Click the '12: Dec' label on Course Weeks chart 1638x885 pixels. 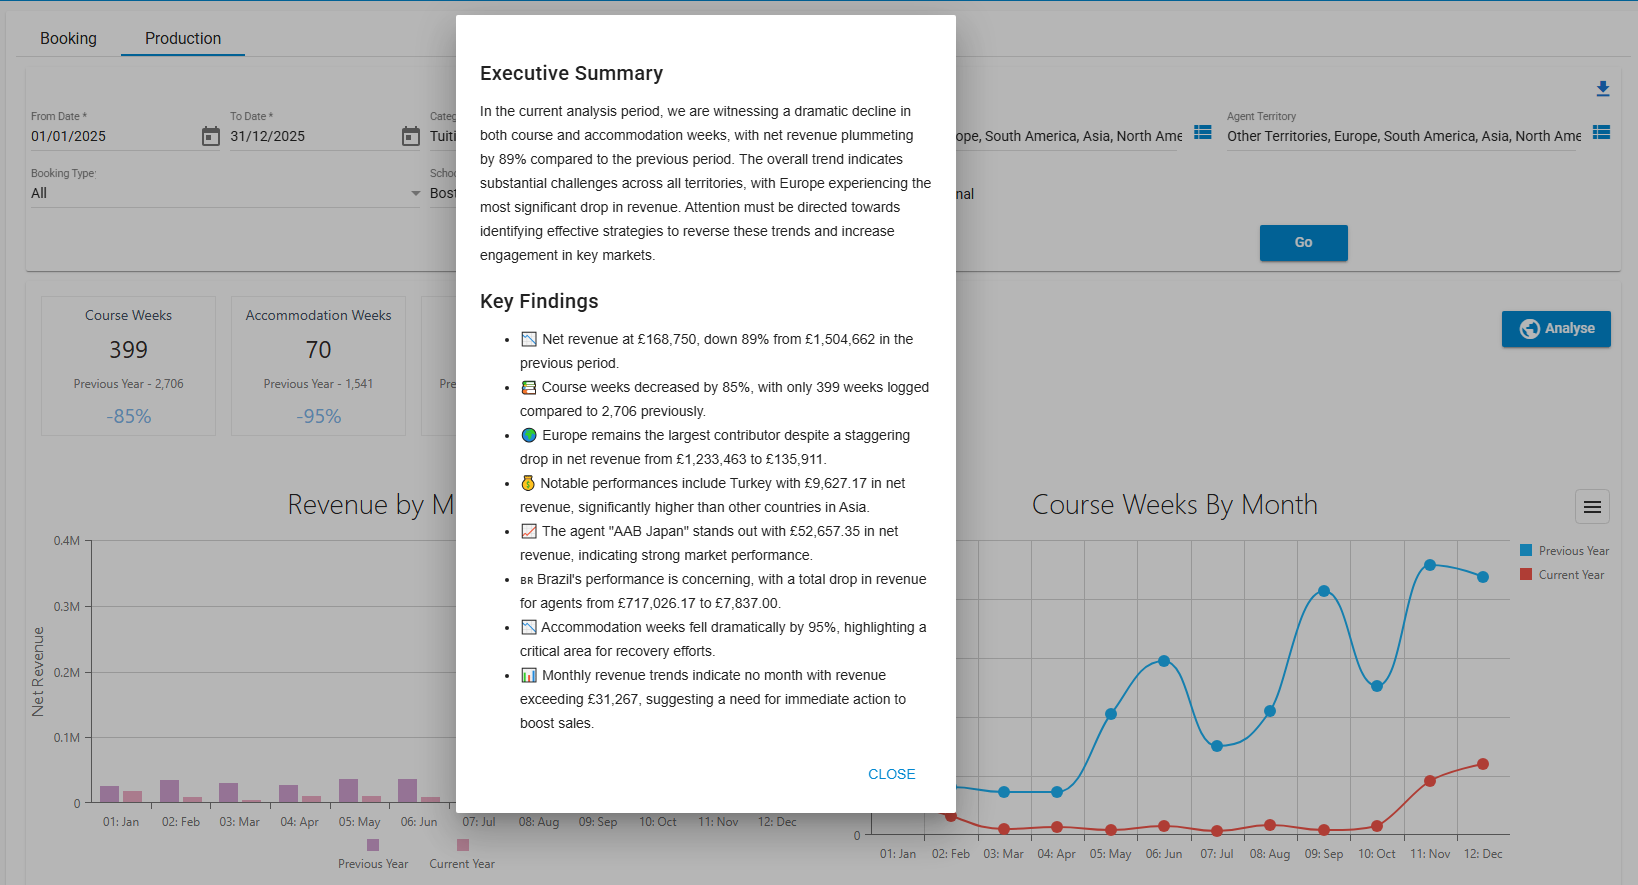pyautogui.click(x=1483, y=854)
